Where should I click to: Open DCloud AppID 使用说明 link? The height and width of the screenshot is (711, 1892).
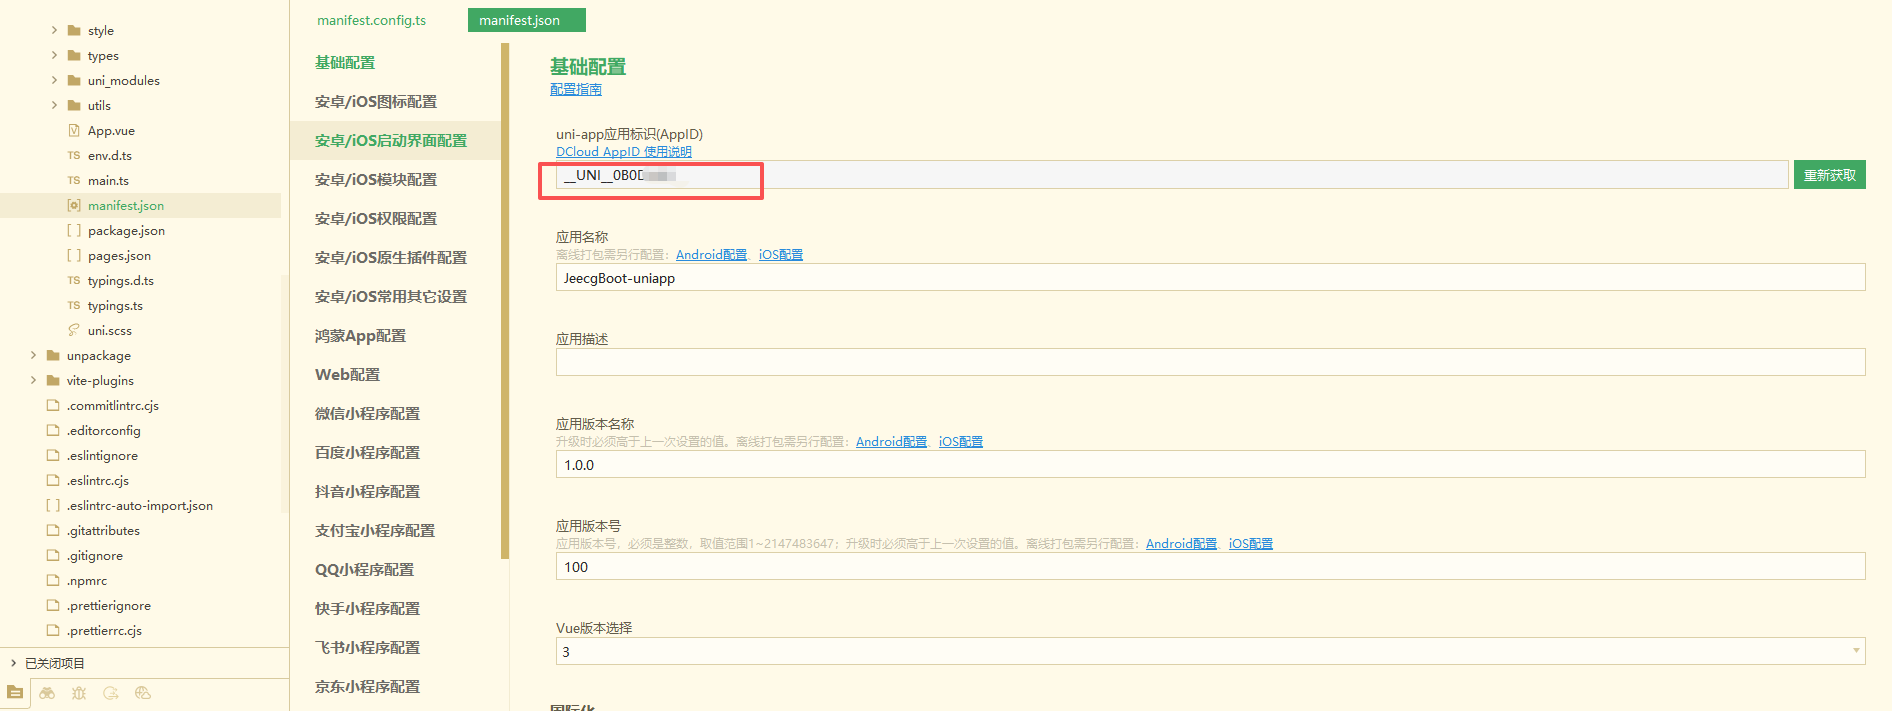click(624, 152)
